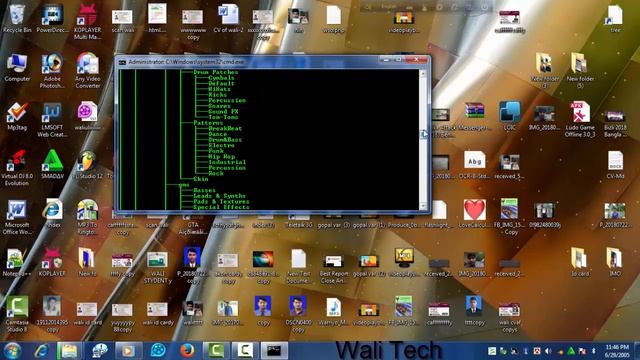This screenshot has width=640, height=360.
Task: Open the tree file icon
Action: 615,18
